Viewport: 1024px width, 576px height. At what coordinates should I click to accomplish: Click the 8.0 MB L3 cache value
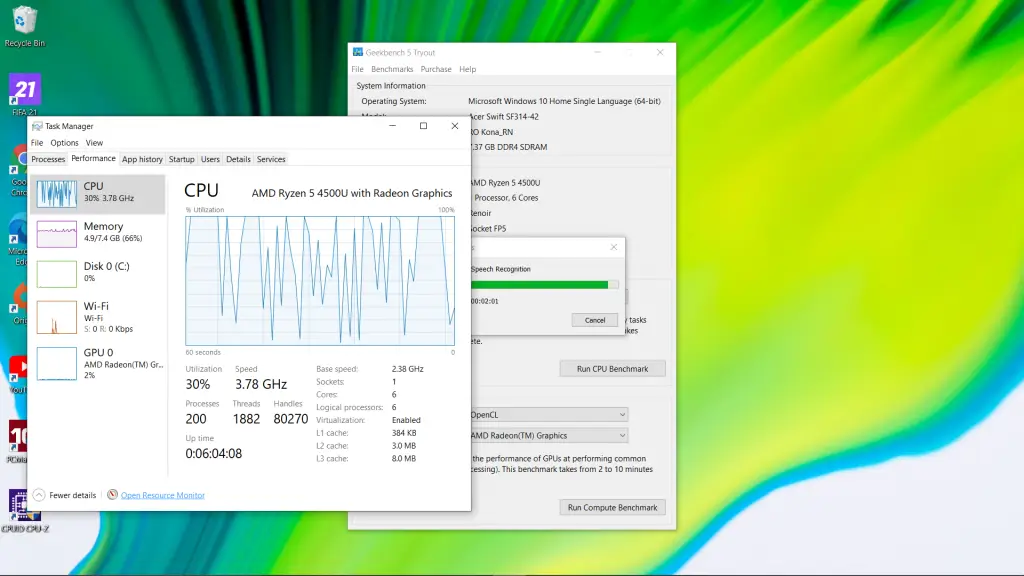(404, 458)
